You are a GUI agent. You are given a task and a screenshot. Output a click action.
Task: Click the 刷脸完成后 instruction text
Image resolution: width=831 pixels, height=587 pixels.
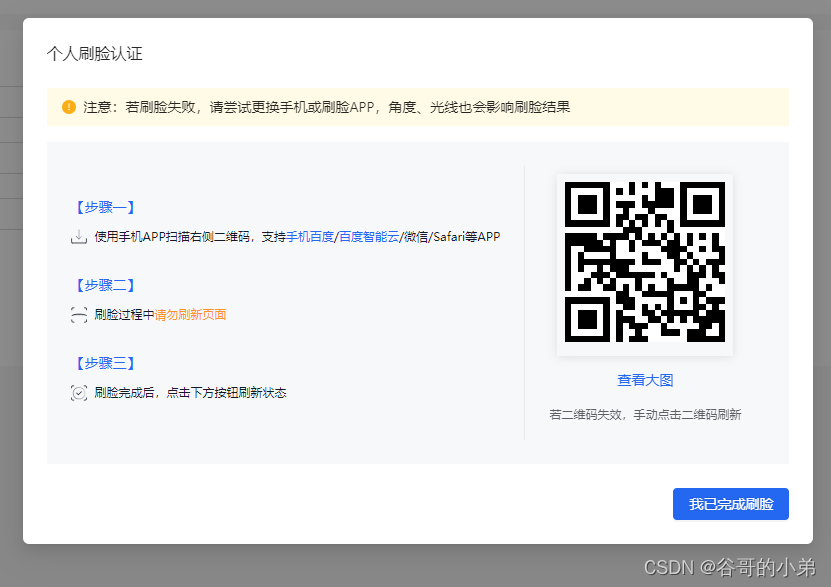click(190, 393)
